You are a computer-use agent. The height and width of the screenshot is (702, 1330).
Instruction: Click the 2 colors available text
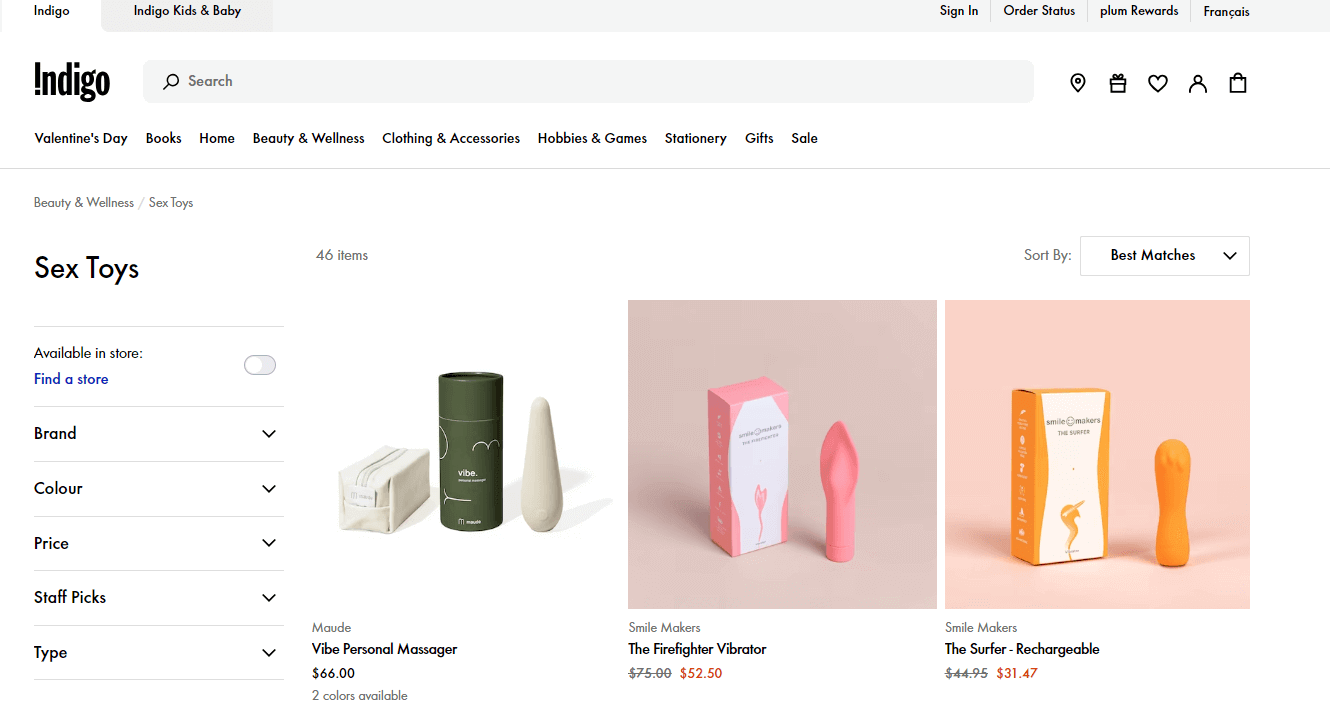[x=360, y=696]
